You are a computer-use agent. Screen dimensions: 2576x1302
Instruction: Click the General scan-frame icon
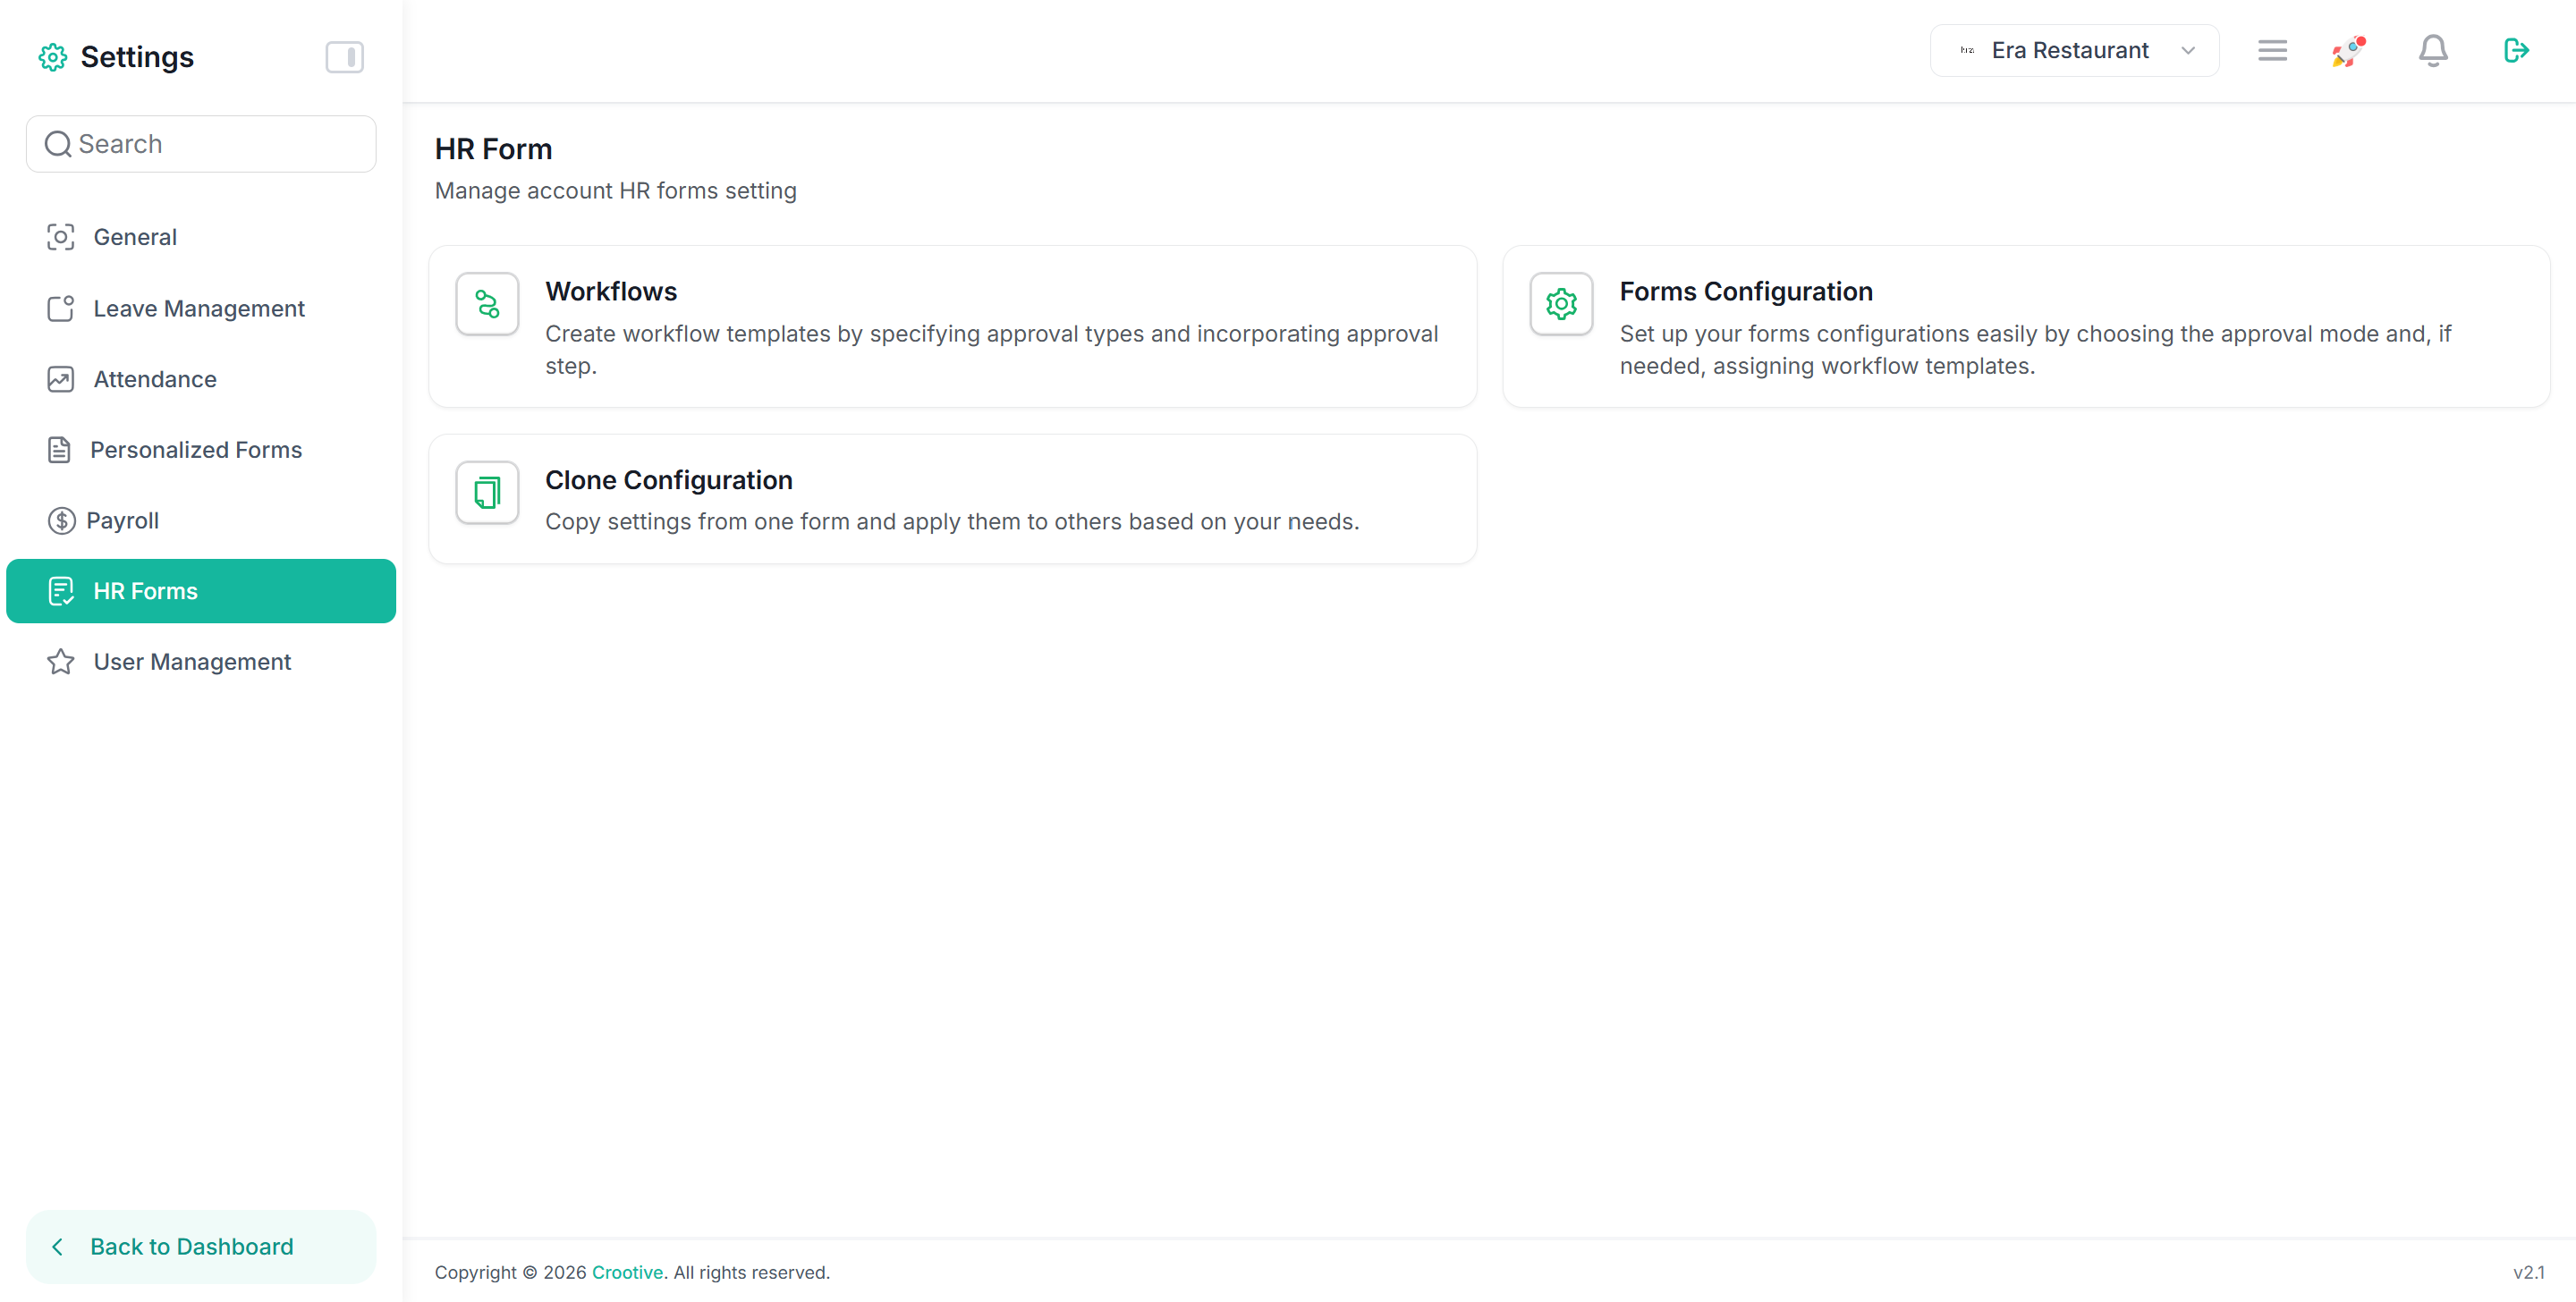click(61, 237)
